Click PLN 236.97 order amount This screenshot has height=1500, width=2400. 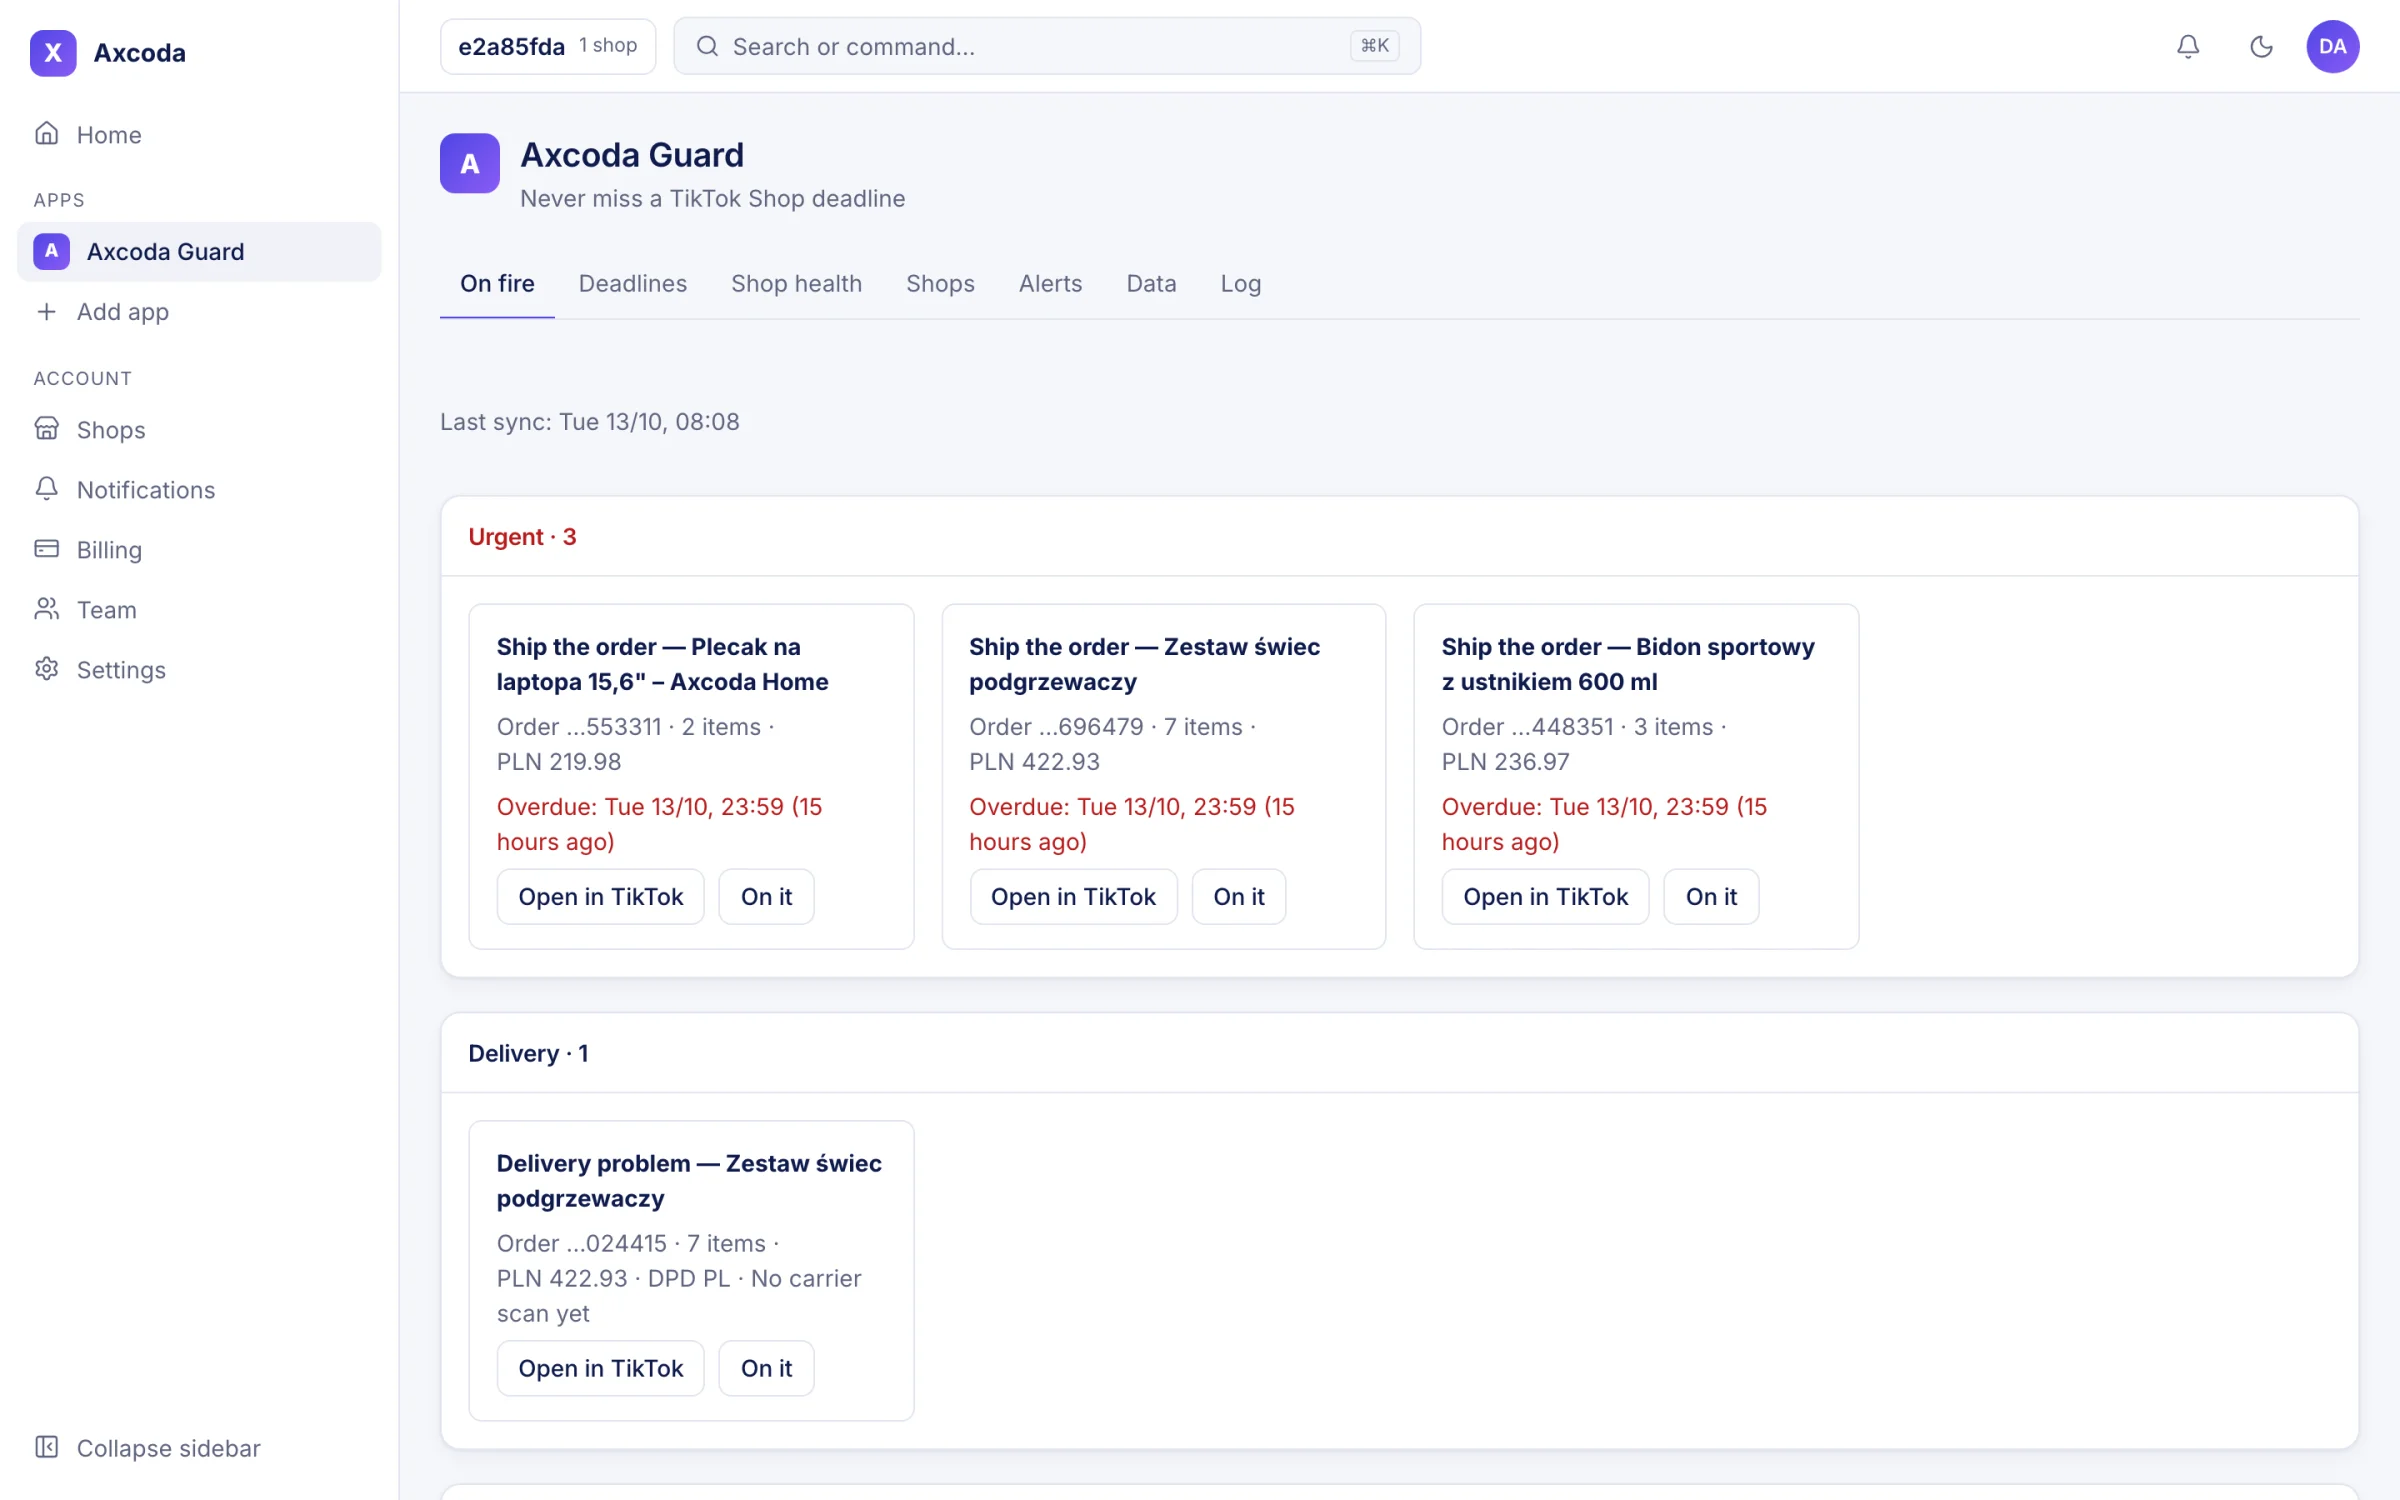tap(1505, 761)
